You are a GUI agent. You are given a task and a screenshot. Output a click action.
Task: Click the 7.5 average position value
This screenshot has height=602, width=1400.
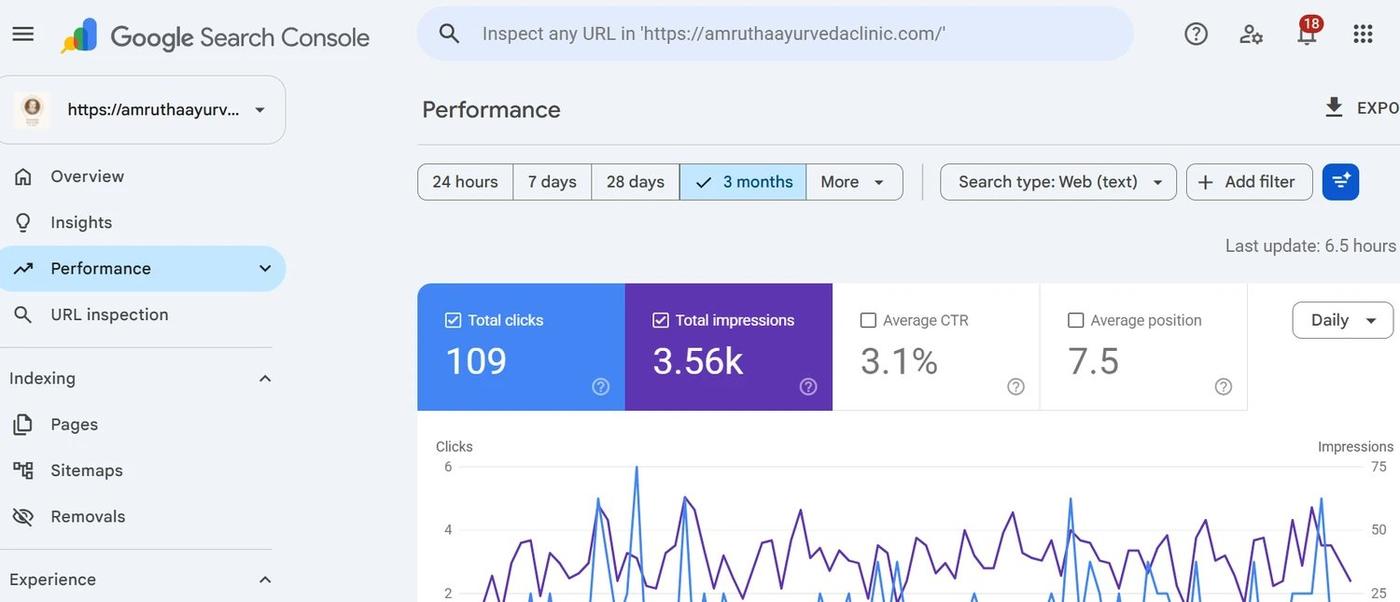[1094, 361]
